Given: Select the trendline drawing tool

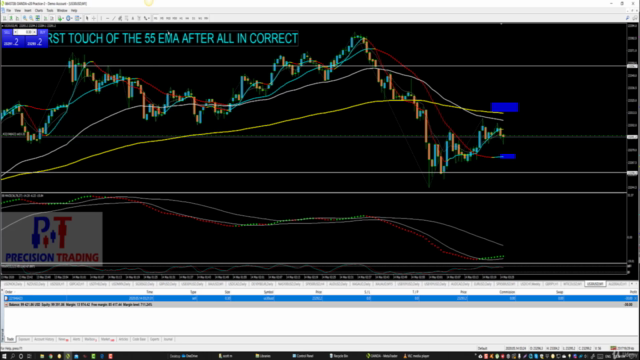Looking at the screenshot, I should pos(114,18).
